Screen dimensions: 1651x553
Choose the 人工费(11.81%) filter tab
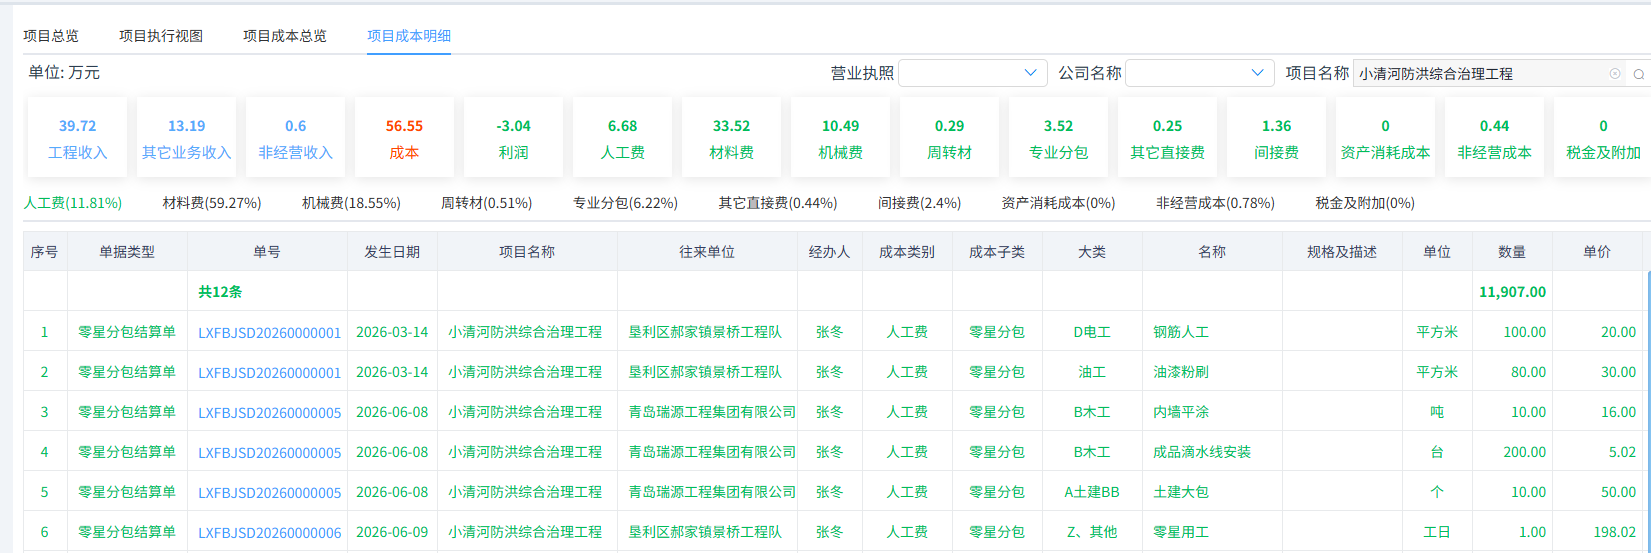pos(73,203)
